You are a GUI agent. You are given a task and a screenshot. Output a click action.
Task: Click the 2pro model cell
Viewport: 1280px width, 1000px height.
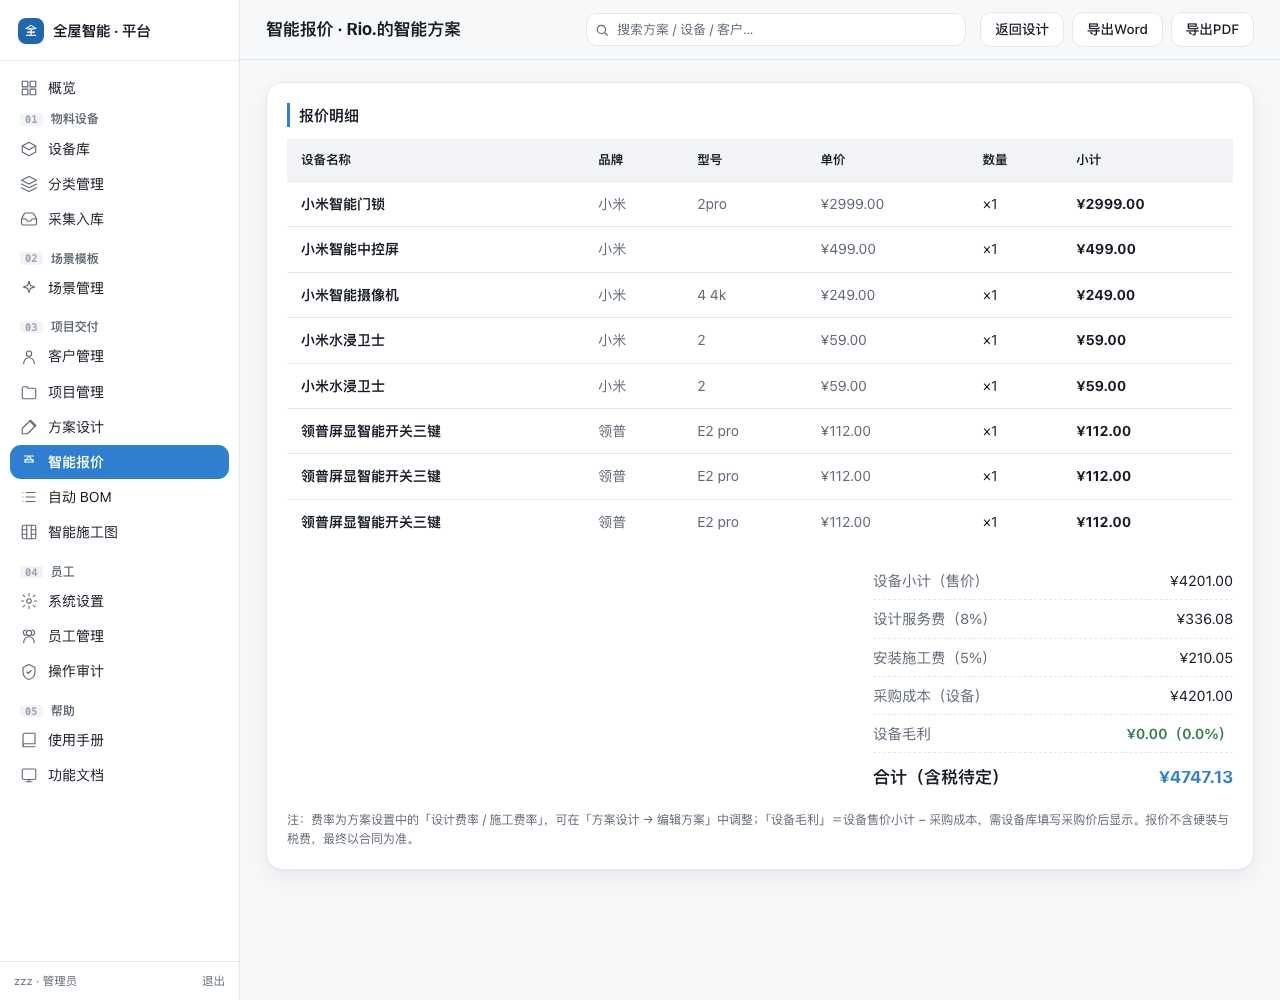click(712, 204)
